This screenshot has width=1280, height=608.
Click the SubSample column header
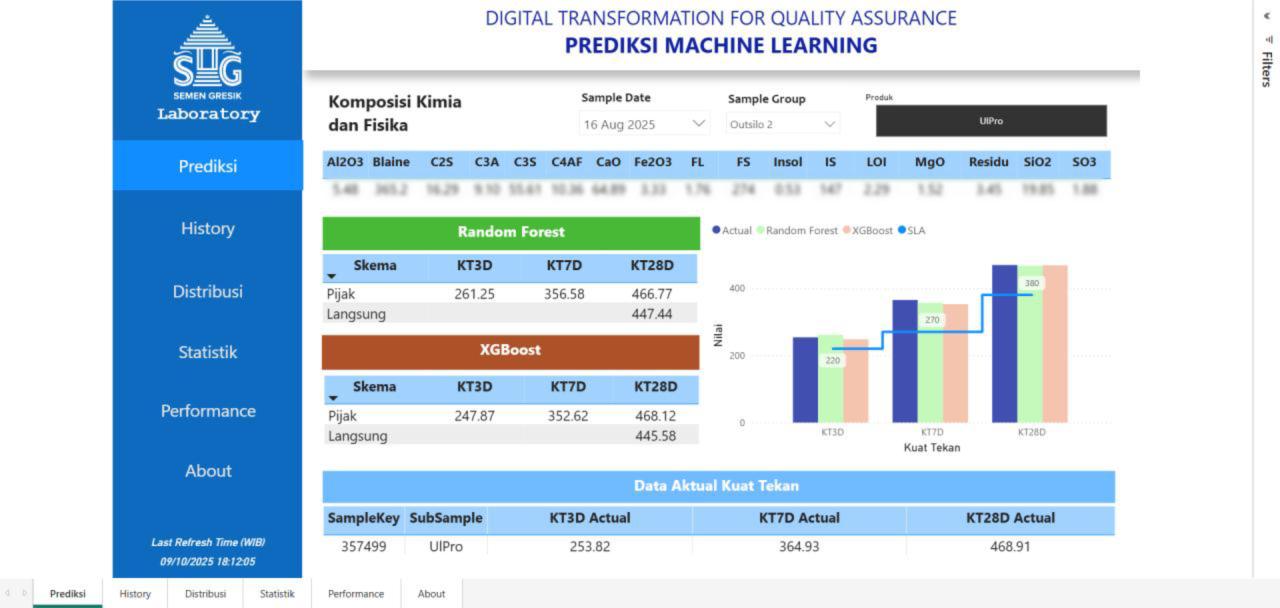click(x=446, y=518)
